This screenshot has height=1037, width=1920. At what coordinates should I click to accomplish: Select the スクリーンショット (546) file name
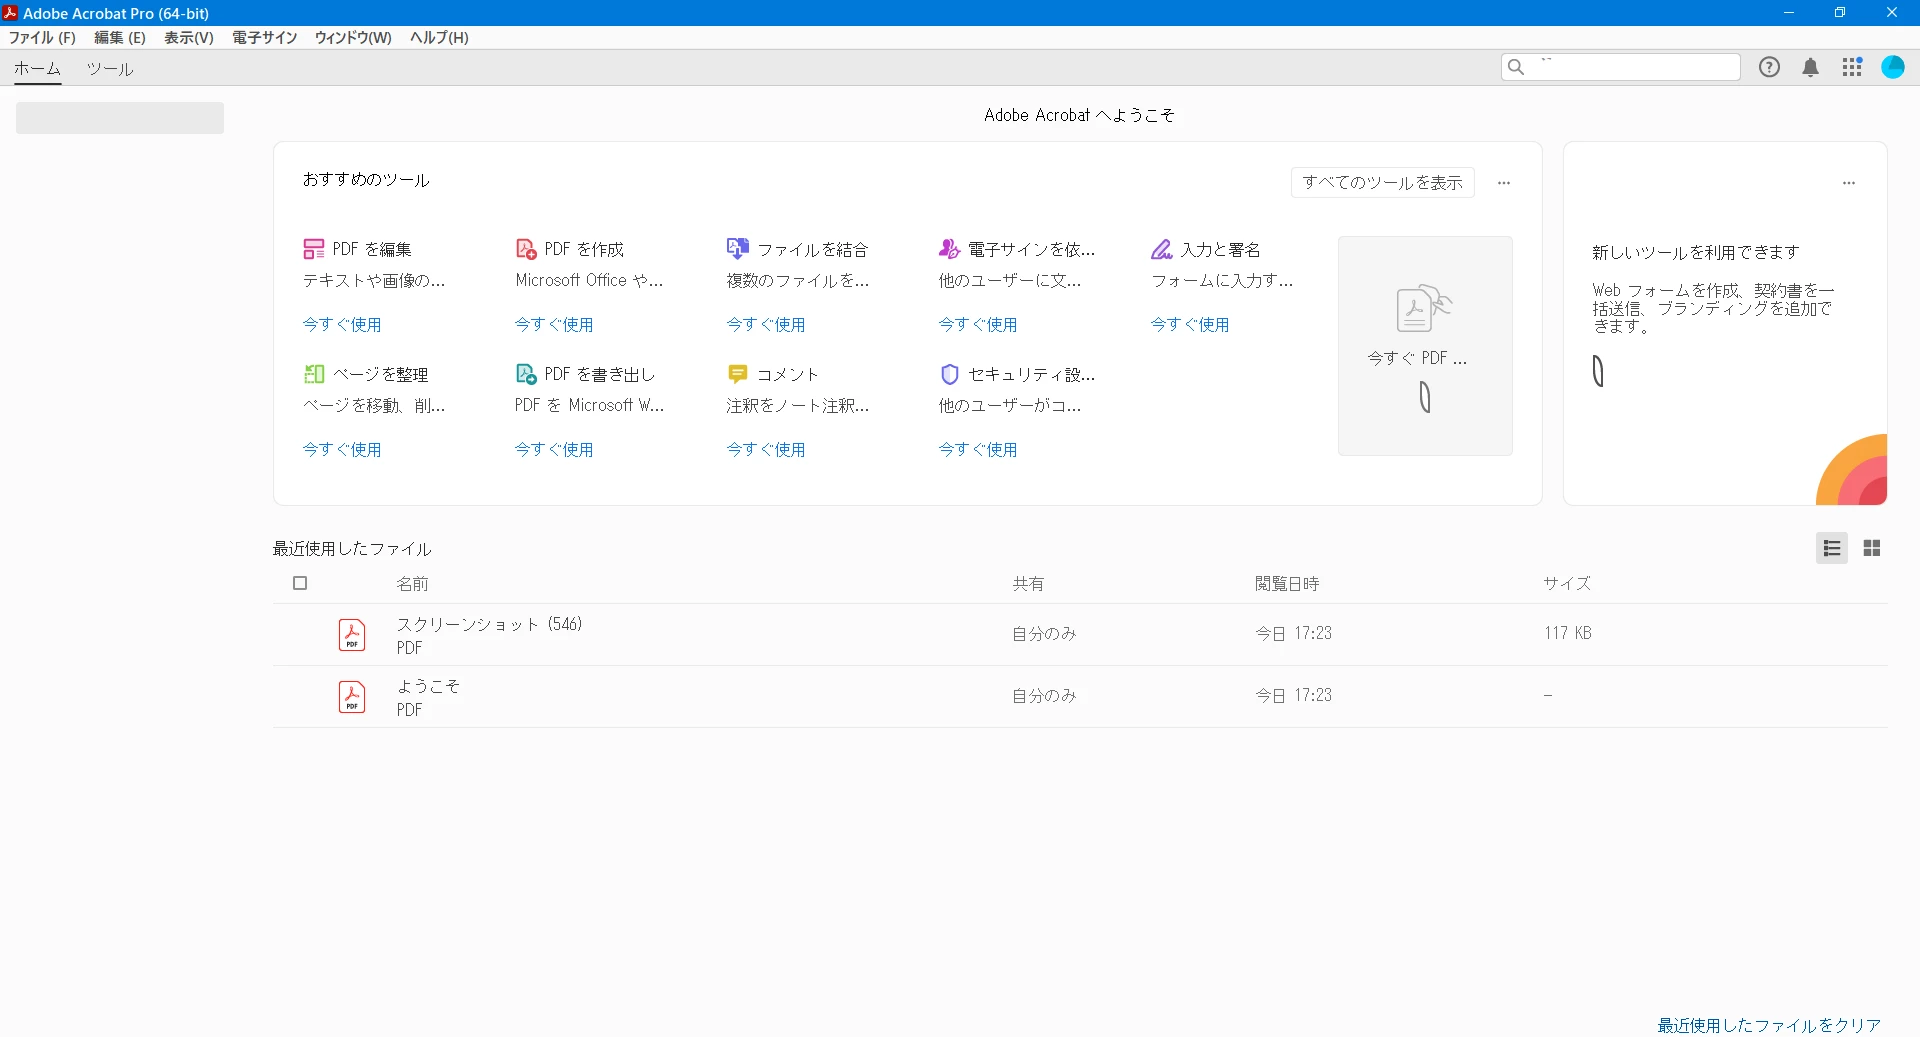pos(489,624)
